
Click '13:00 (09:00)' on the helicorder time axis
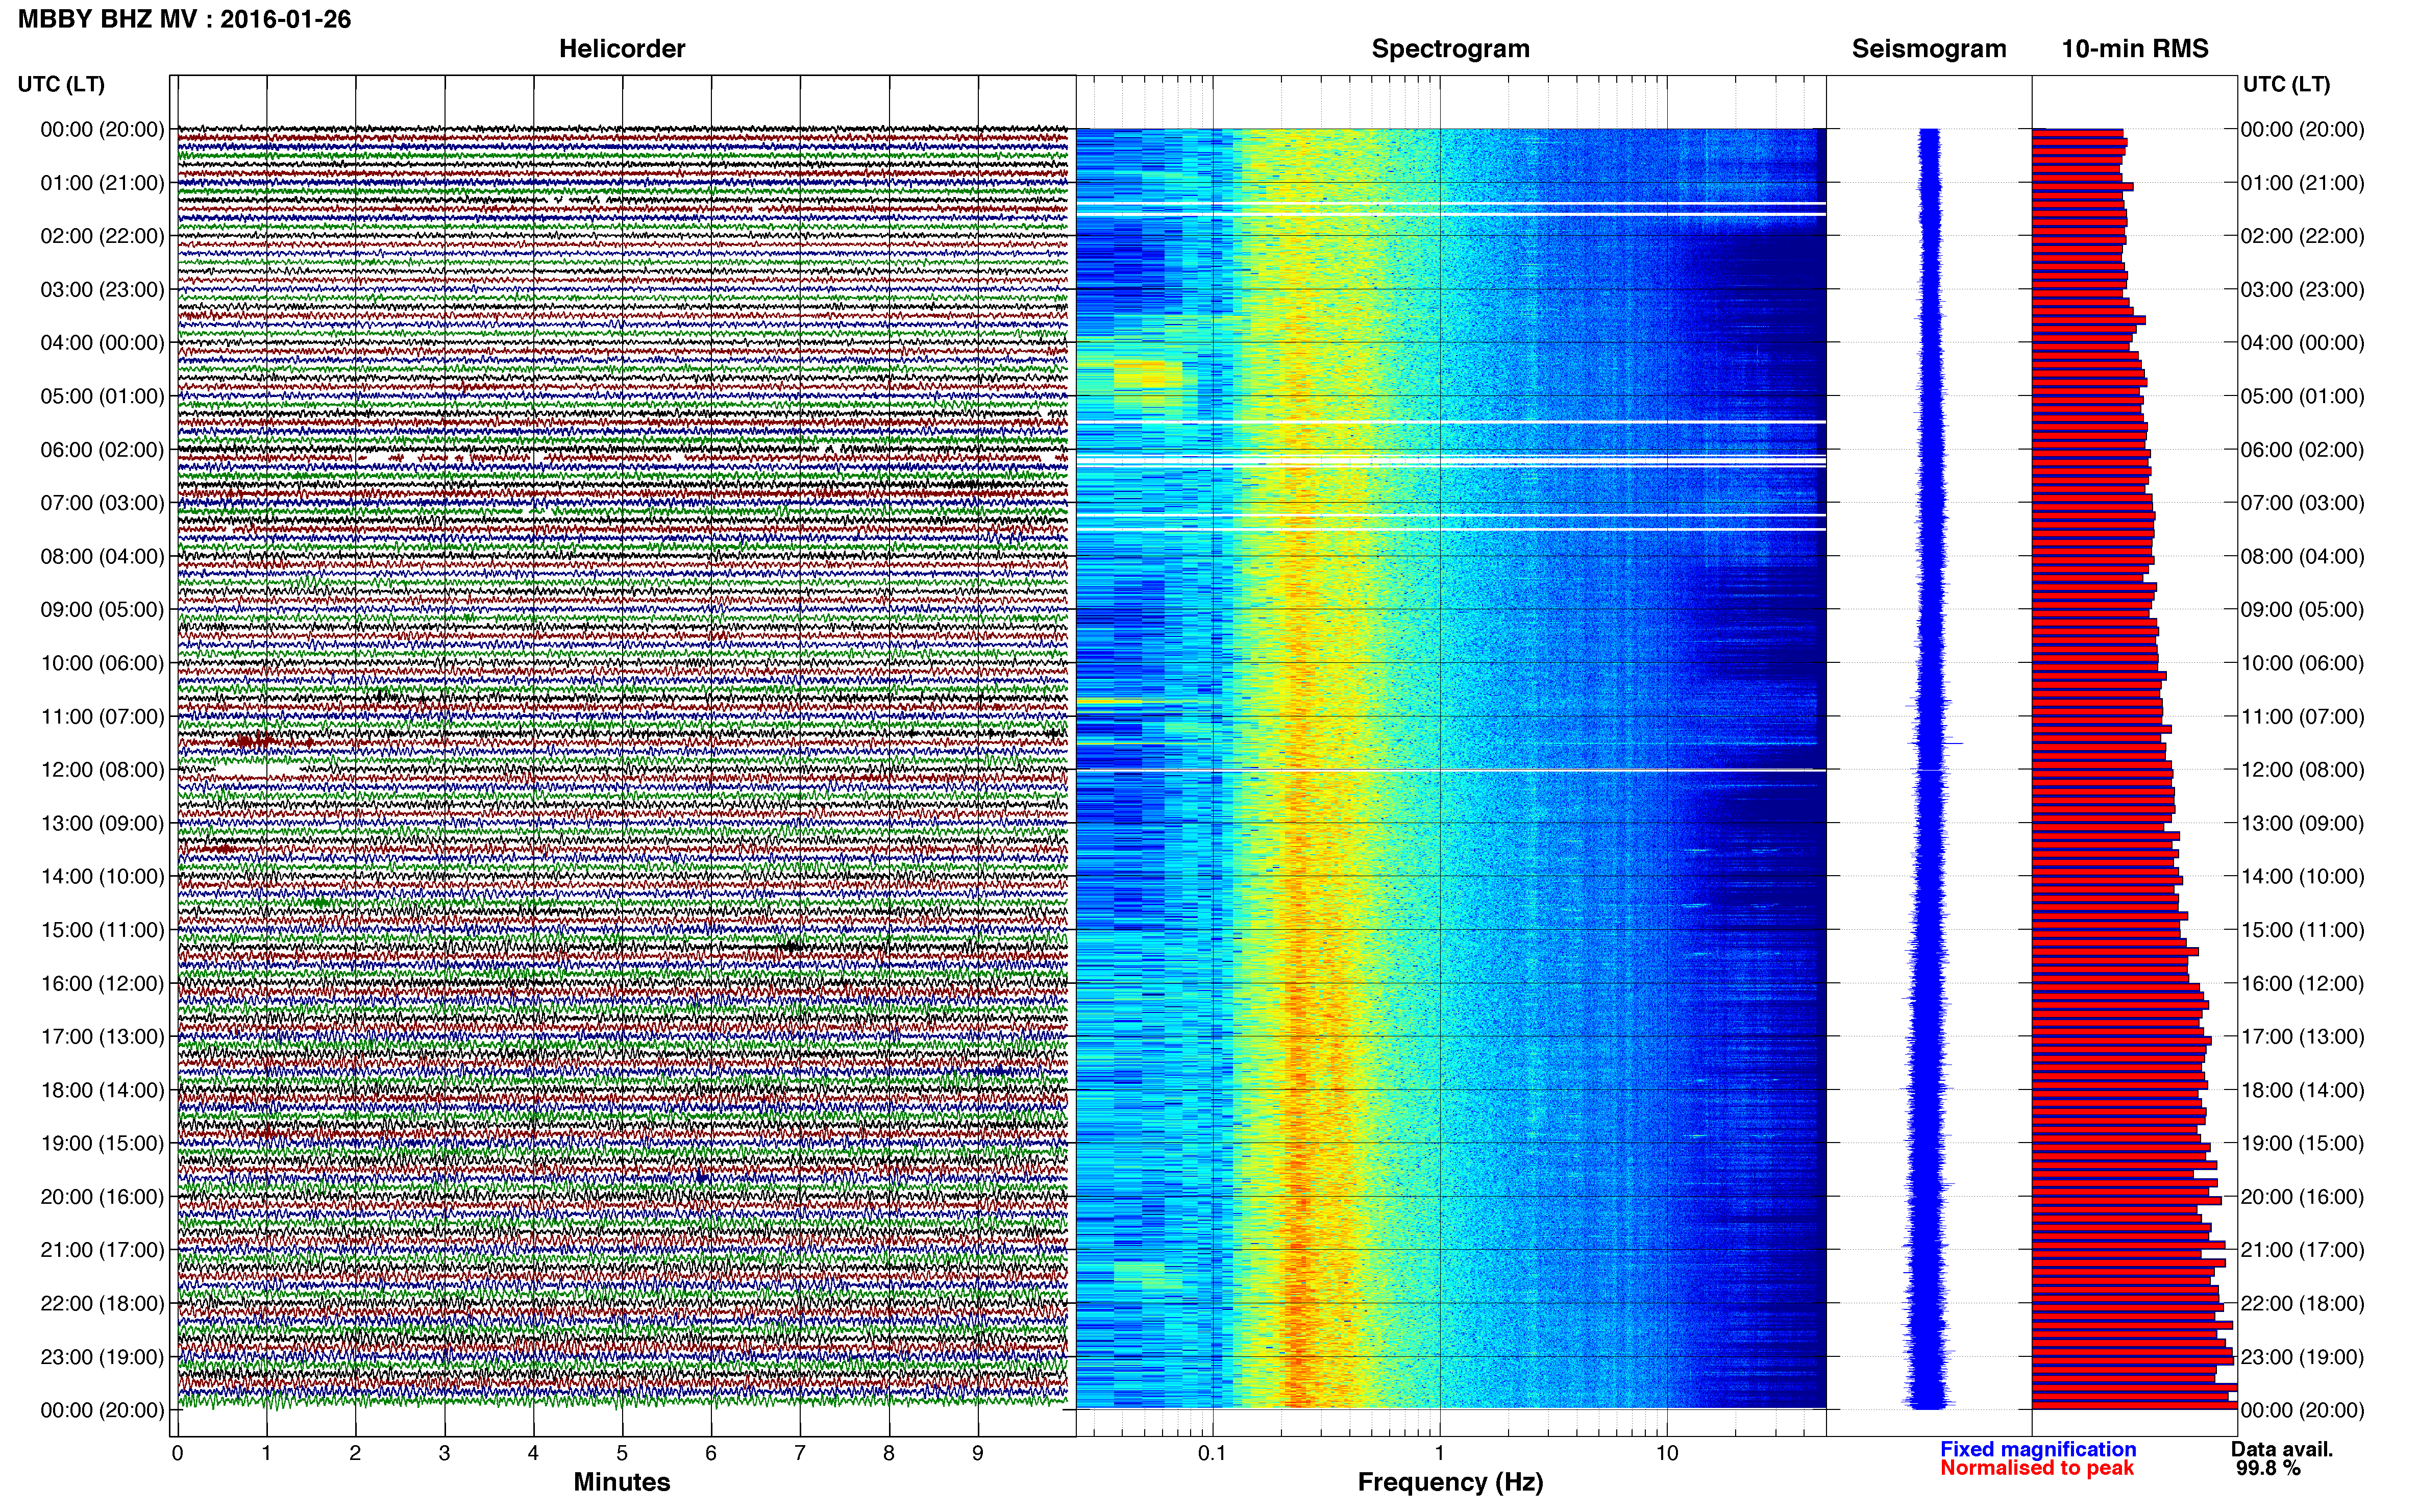(102, 823)
